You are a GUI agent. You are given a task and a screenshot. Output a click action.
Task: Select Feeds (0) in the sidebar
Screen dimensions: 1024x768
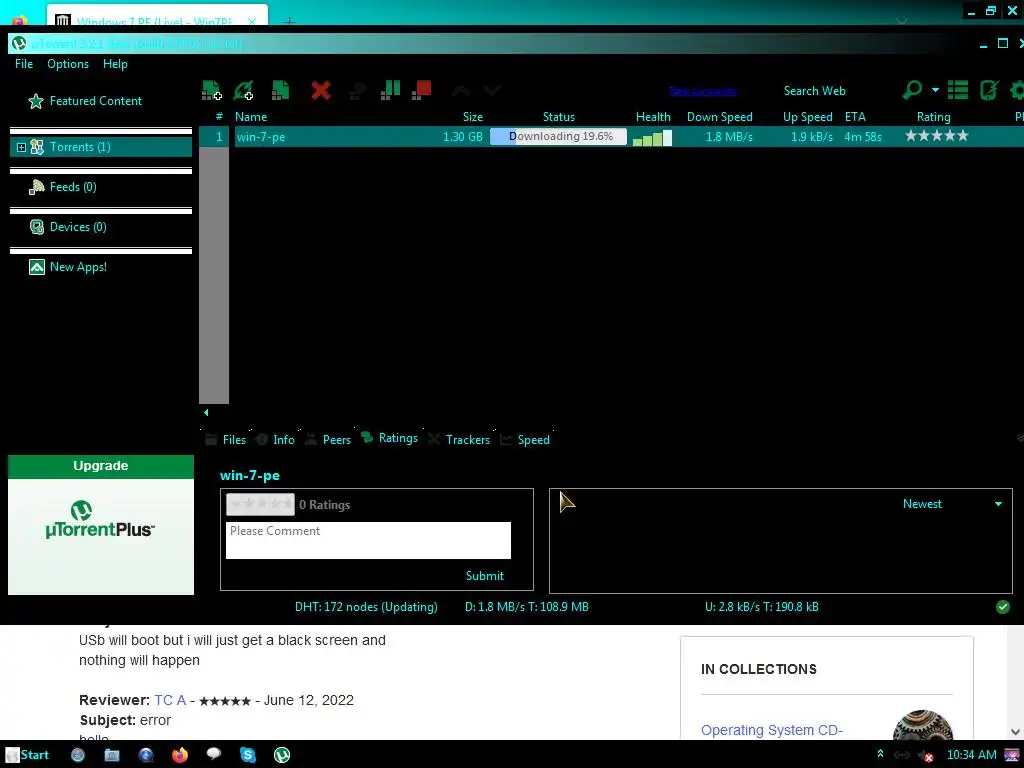(x=72, y=187)
